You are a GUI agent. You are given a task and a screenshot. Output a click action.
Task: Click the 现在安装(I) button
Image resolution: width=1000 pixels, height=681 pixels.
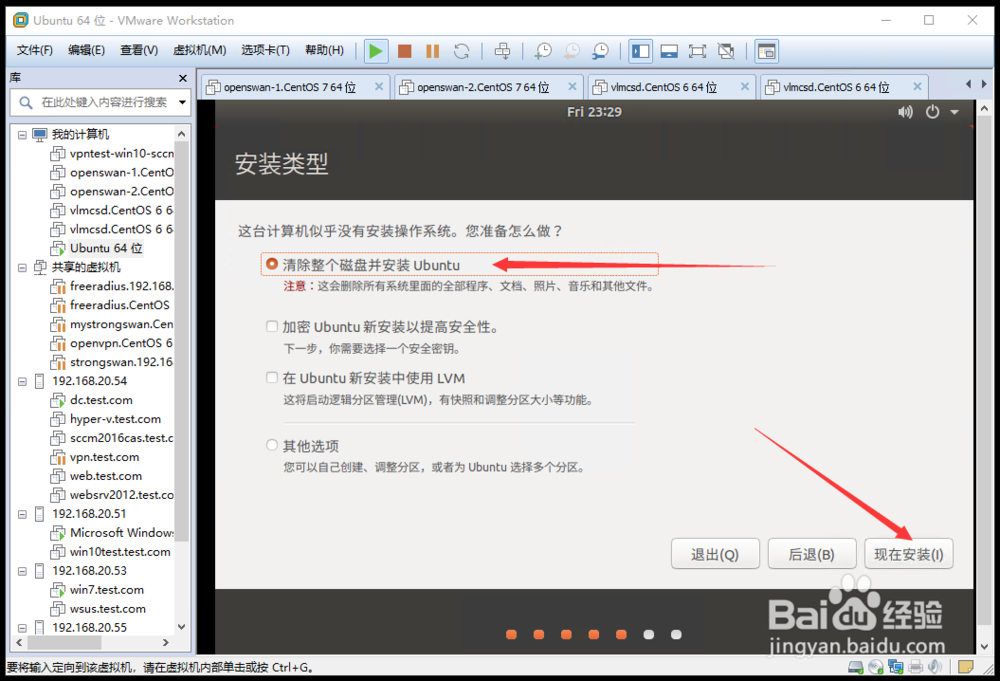tap(909, 553)
